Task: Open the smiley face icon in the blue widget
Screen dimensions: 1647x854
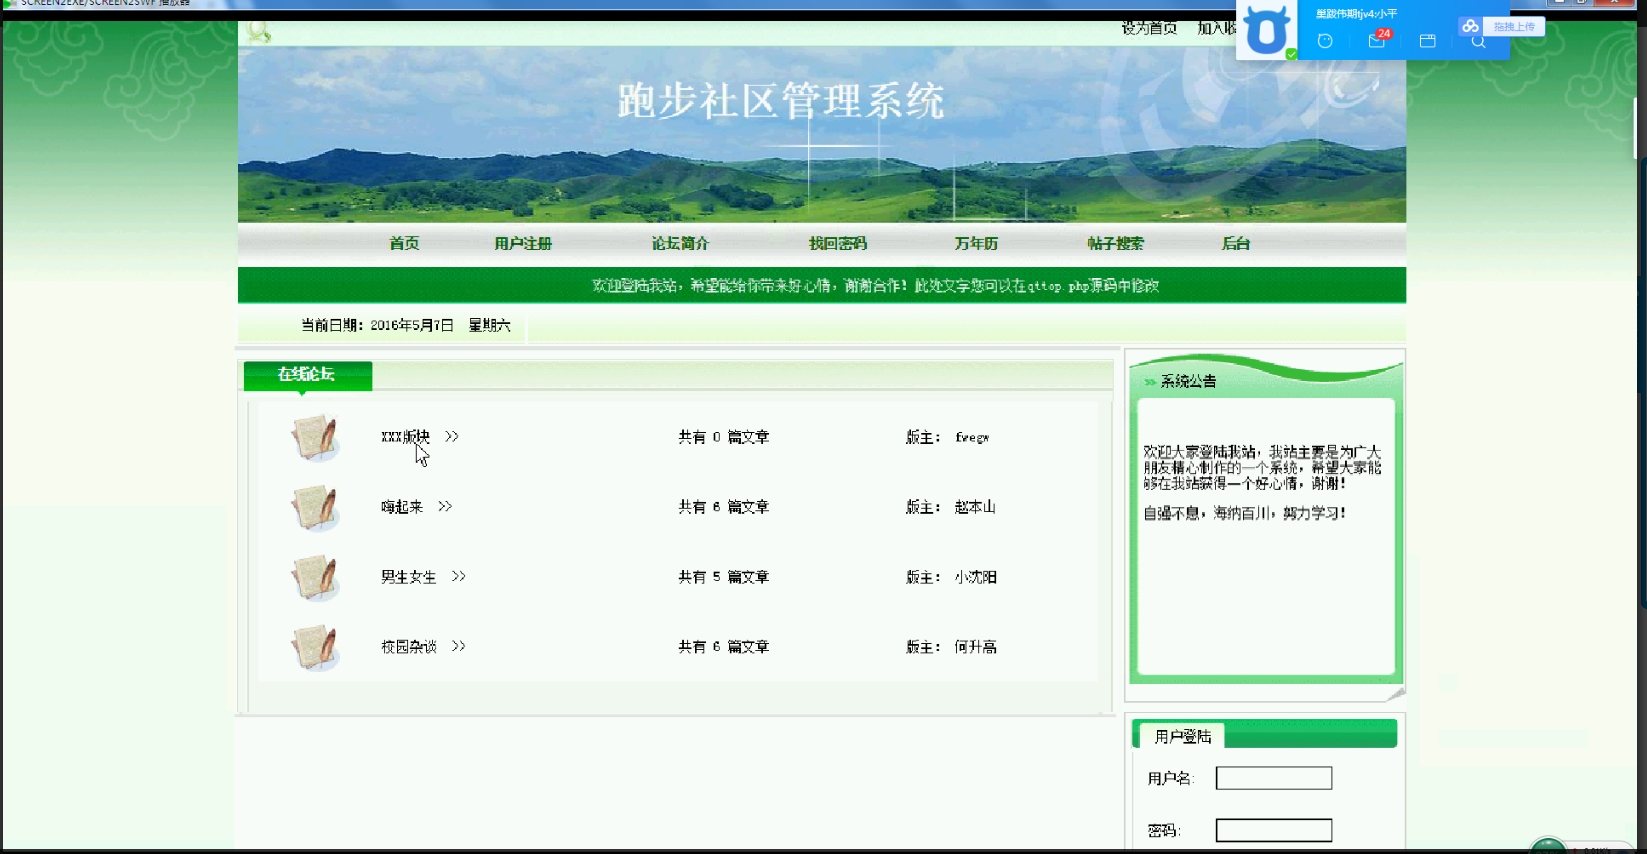Action: 1325,41
